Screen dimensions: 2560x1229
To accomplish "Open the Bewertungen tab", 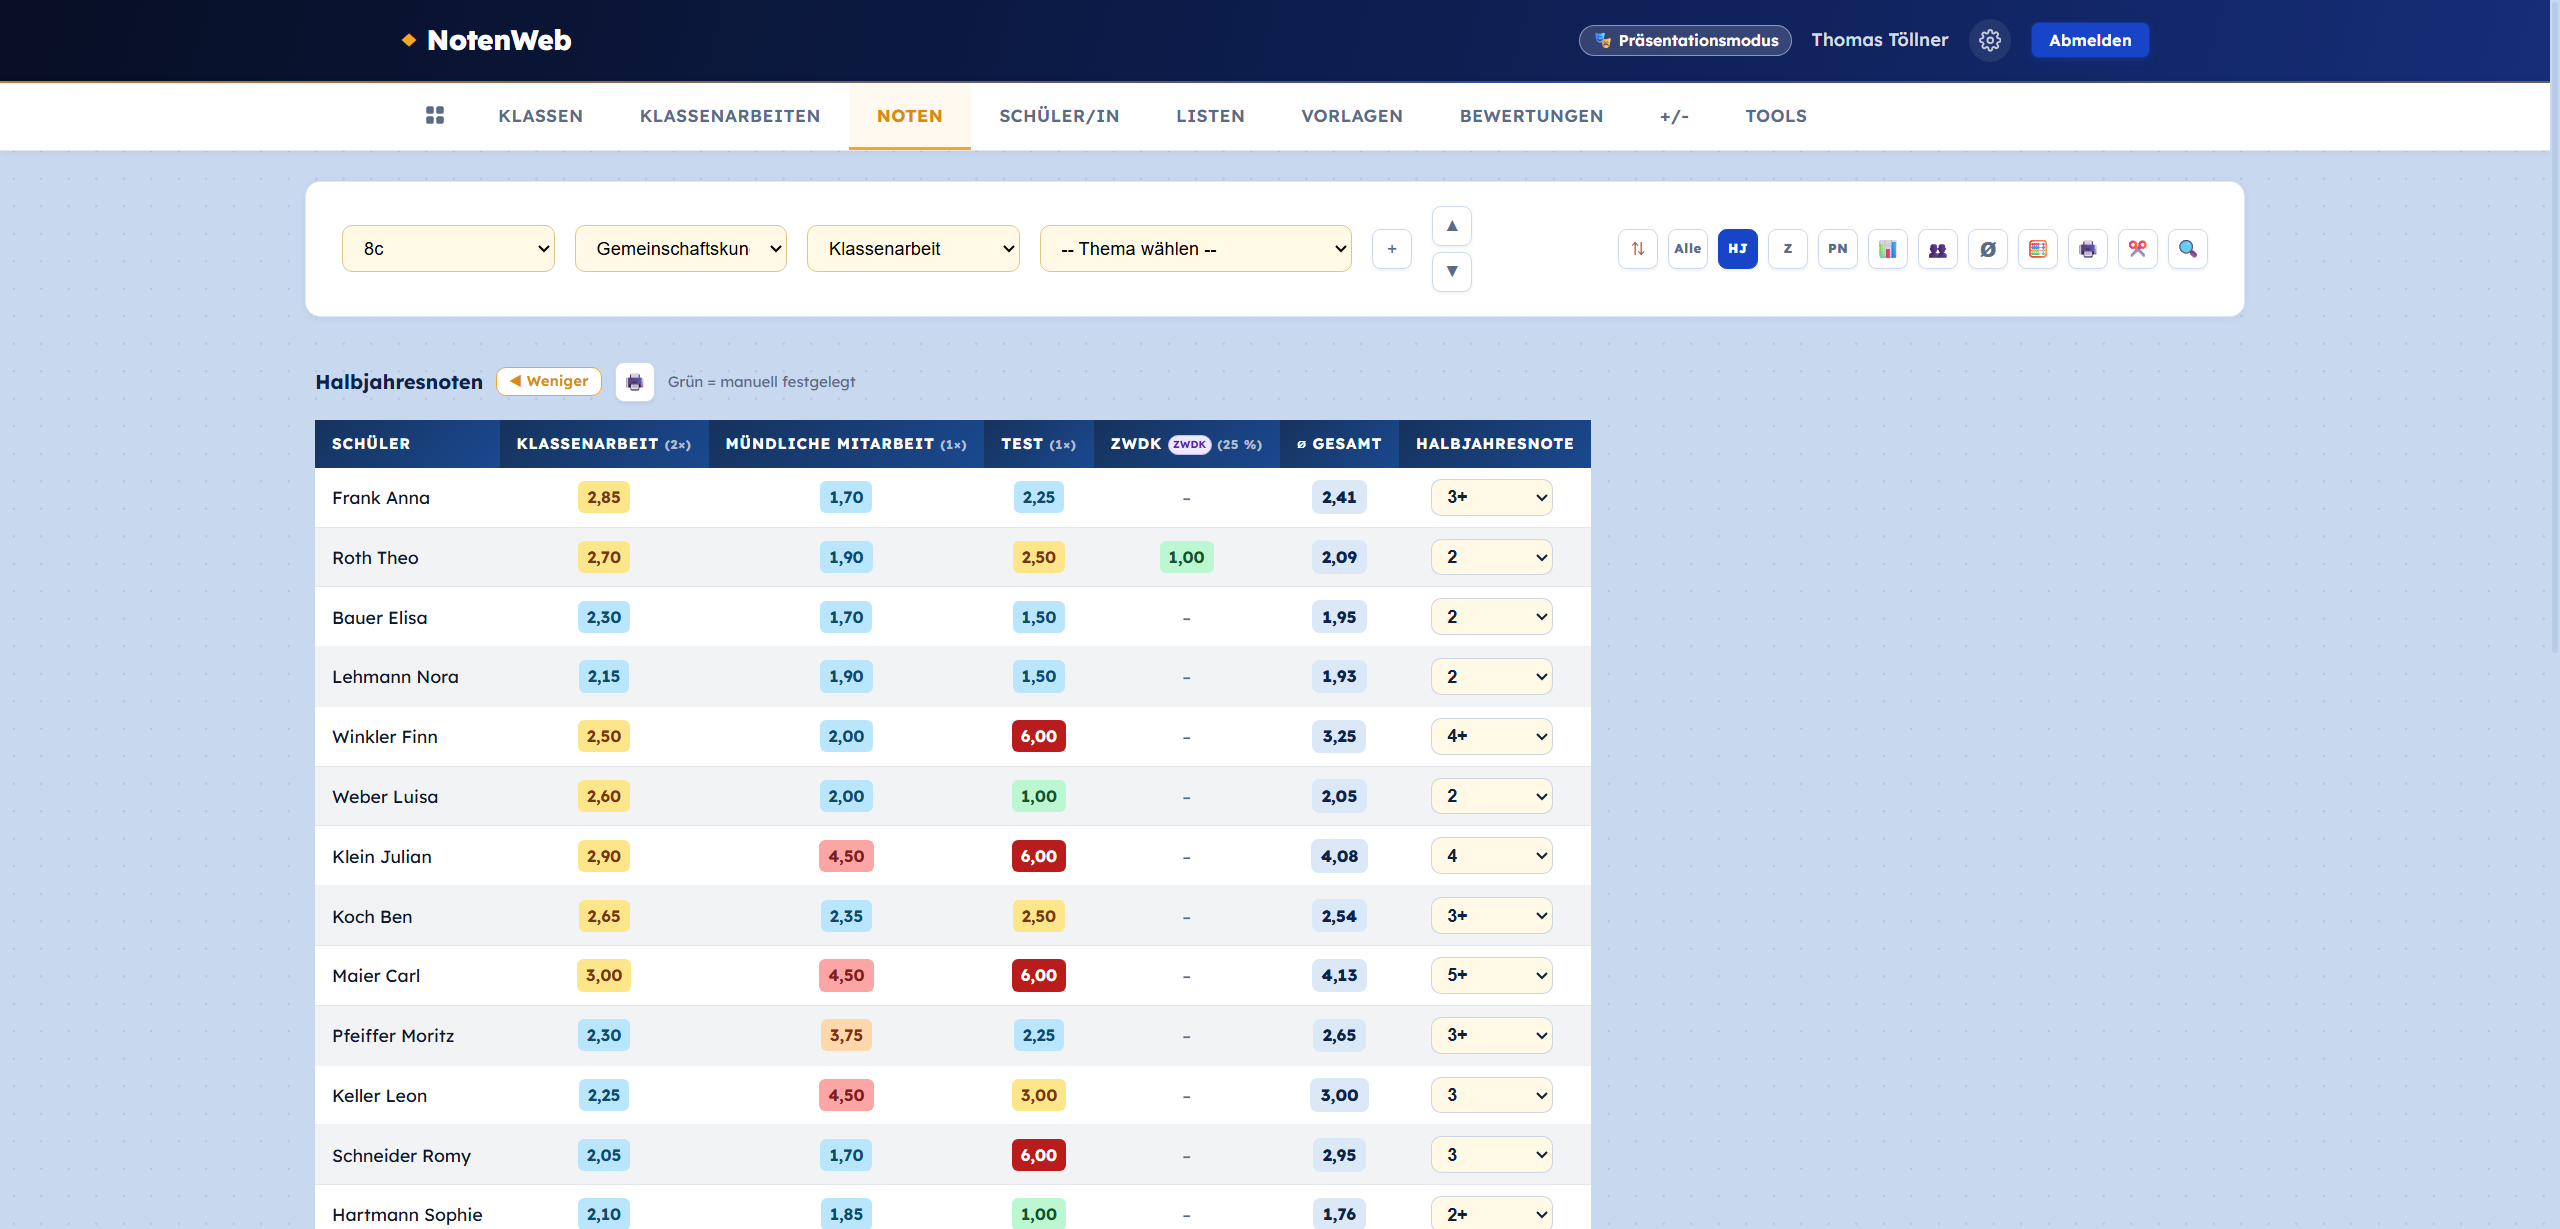I will pyautogui.click(x=1531, y=116).
